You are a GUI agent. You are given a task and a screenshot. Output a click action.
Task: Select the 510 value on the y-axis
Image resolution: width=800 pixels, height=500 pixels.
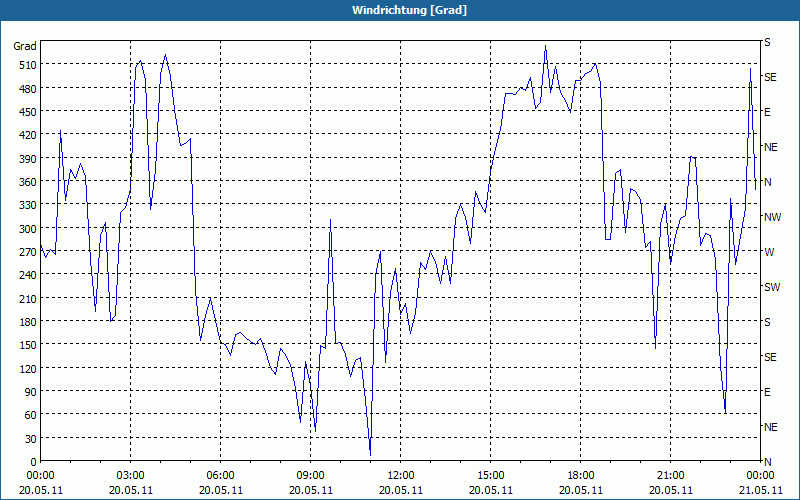click(x=28, y=65)
